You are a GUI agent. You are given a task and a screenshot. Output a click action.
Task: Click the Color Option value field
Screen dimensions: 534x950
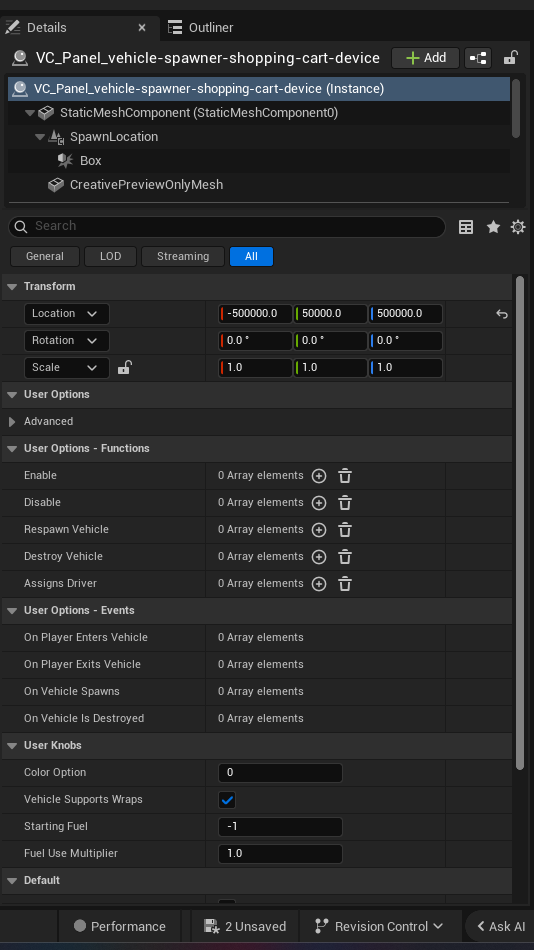tap(280, 772)
